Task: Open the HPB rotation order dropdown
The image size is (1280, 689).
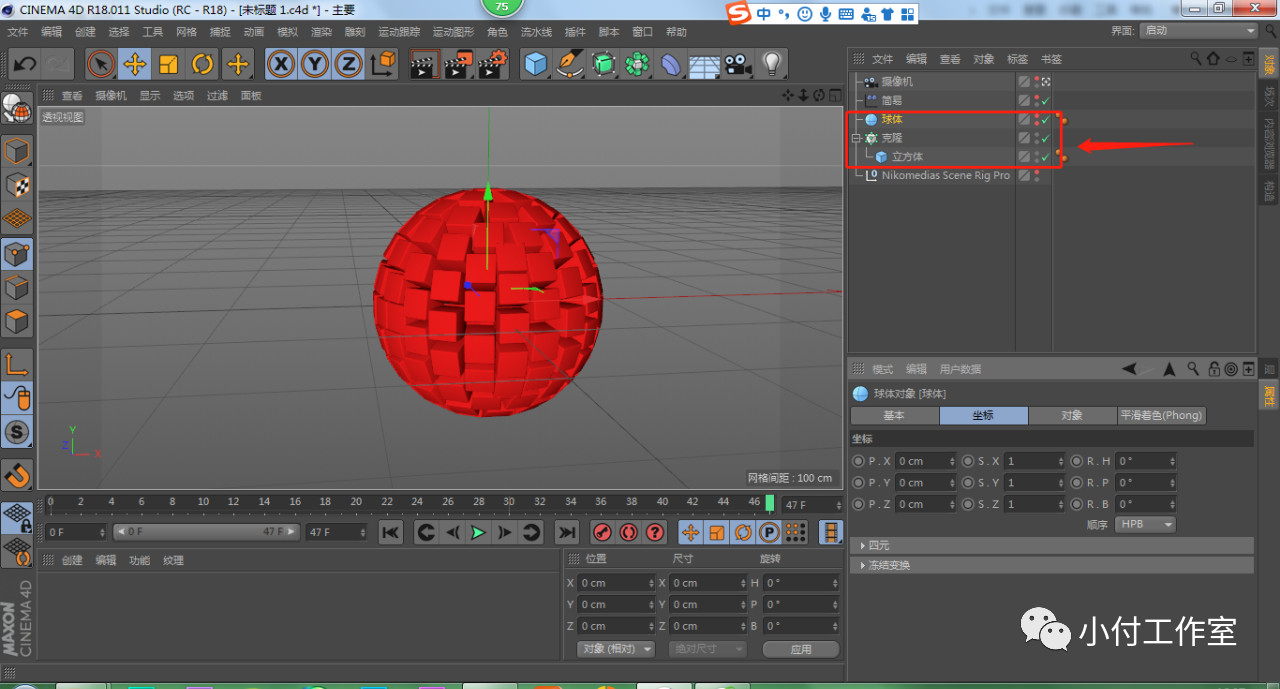Action: tap(1146, 524)
